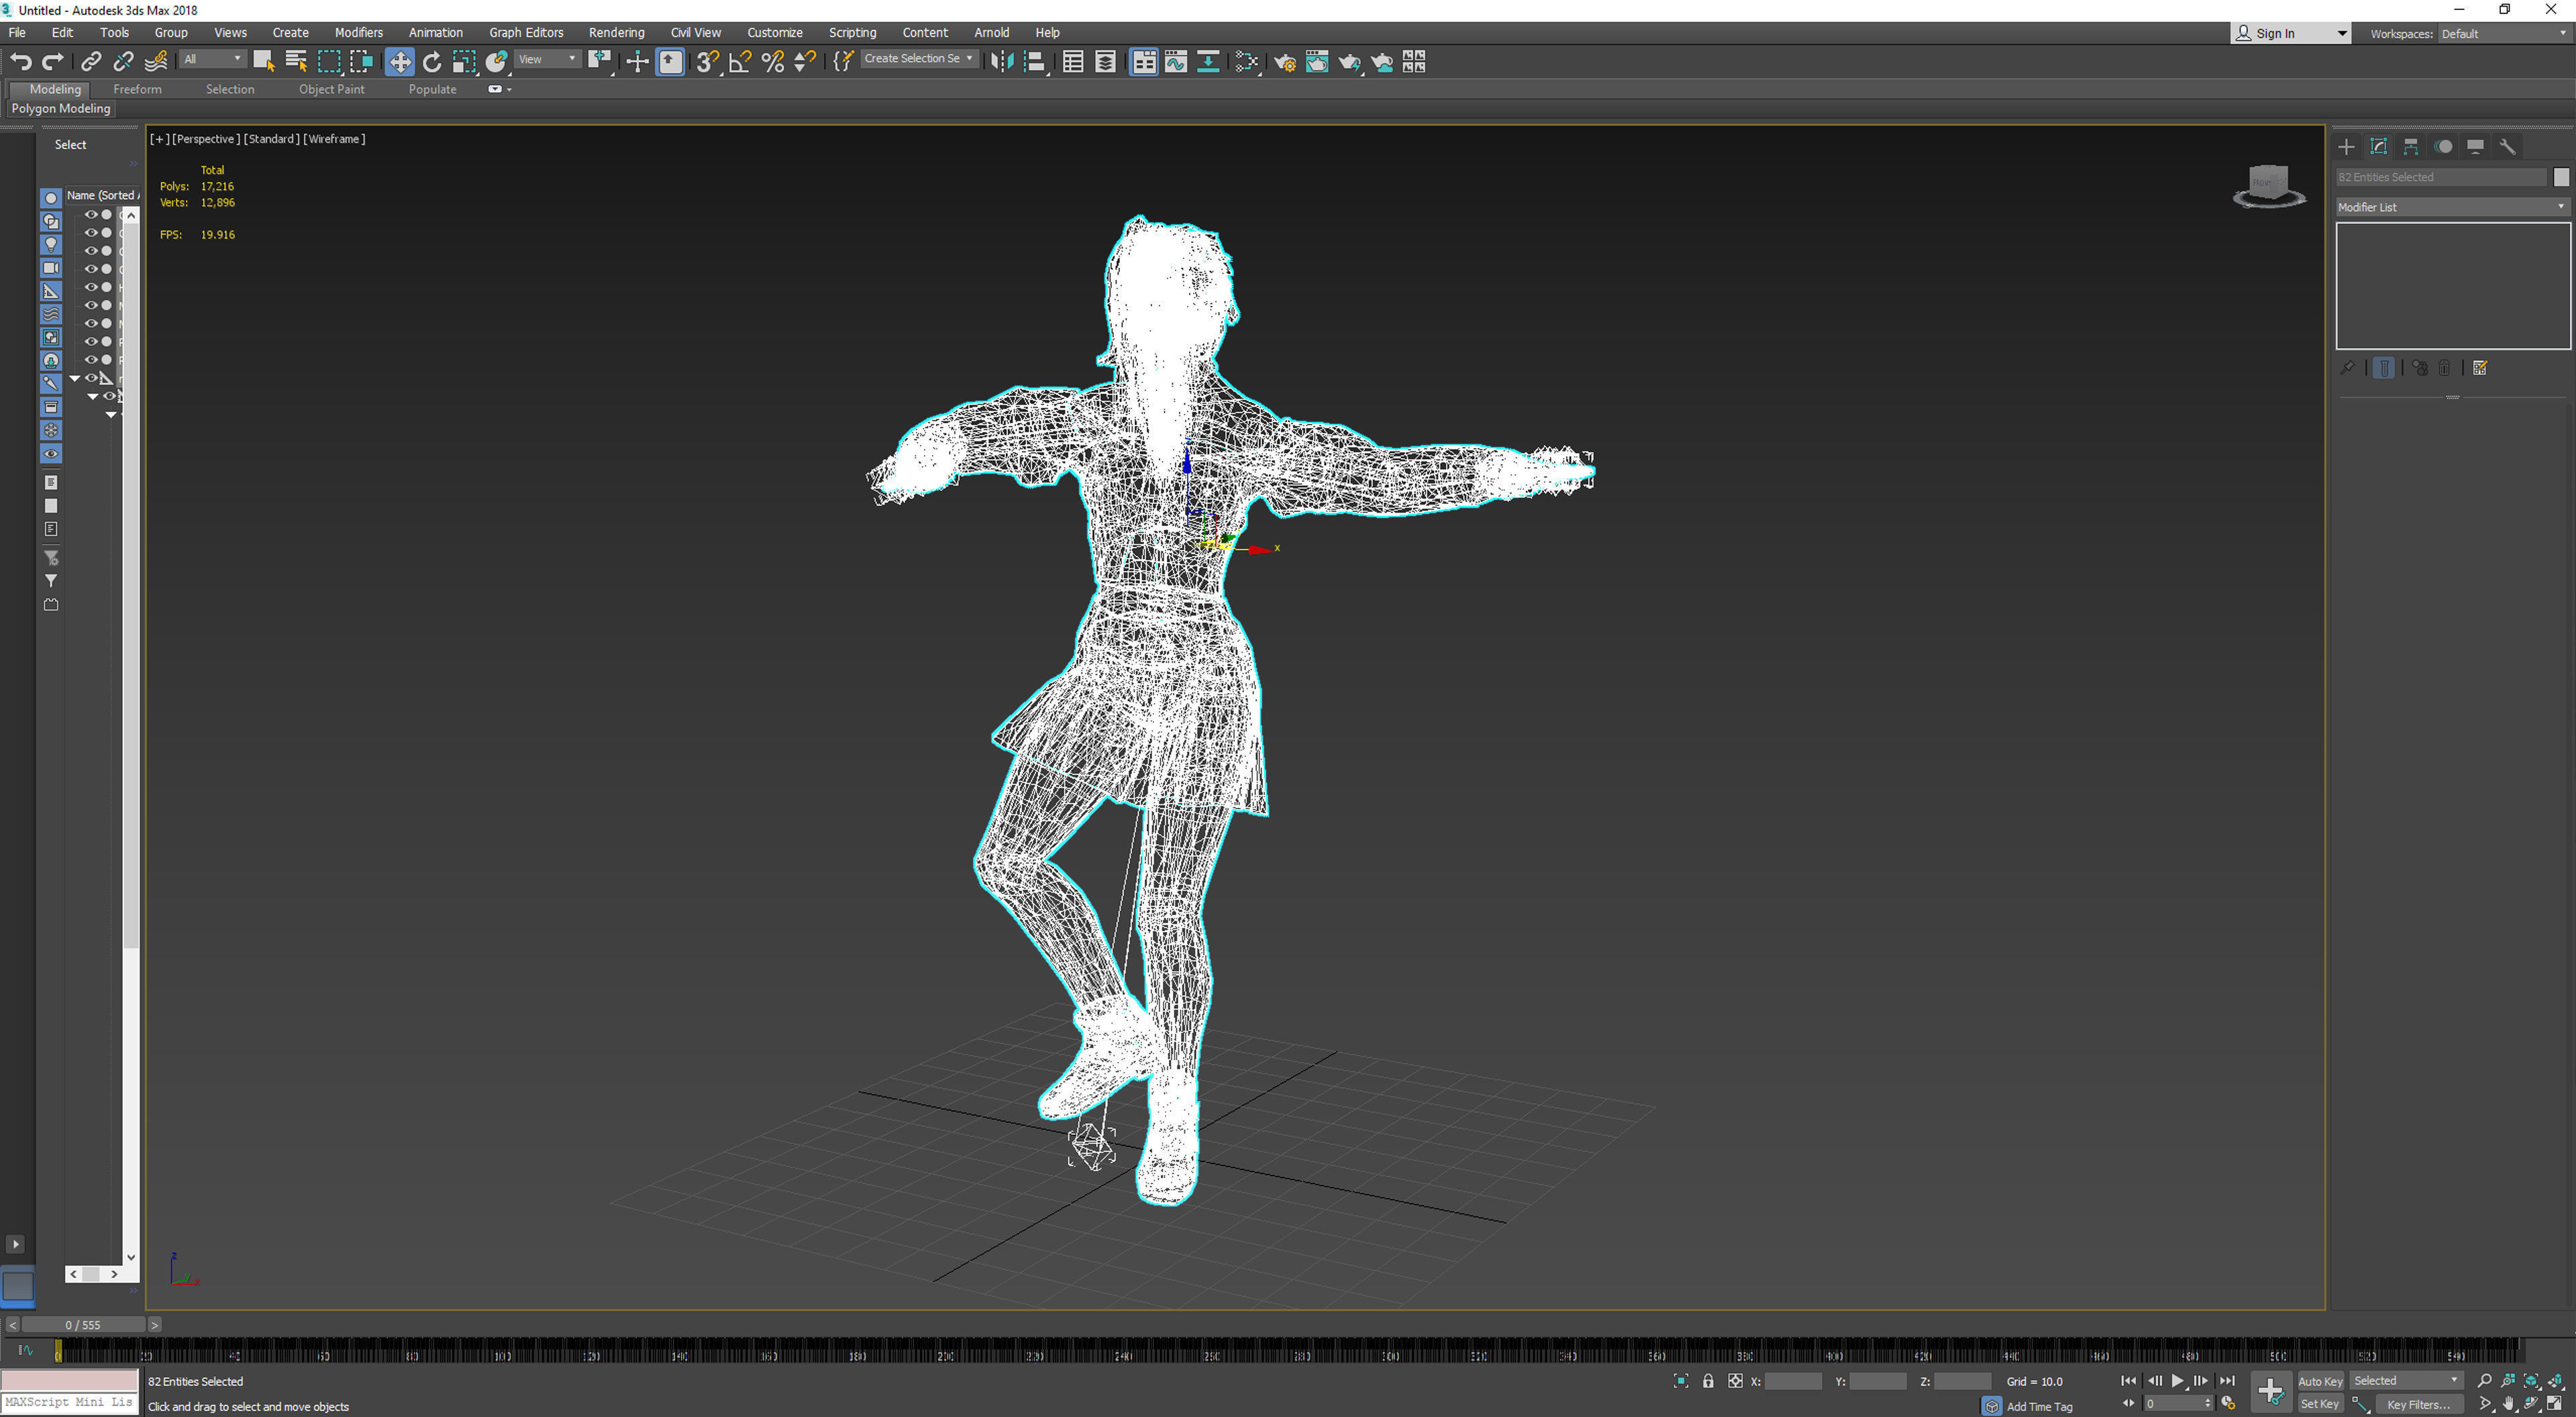
Task: Click Bind to Space Warp icon
Action: pos(156,62)
